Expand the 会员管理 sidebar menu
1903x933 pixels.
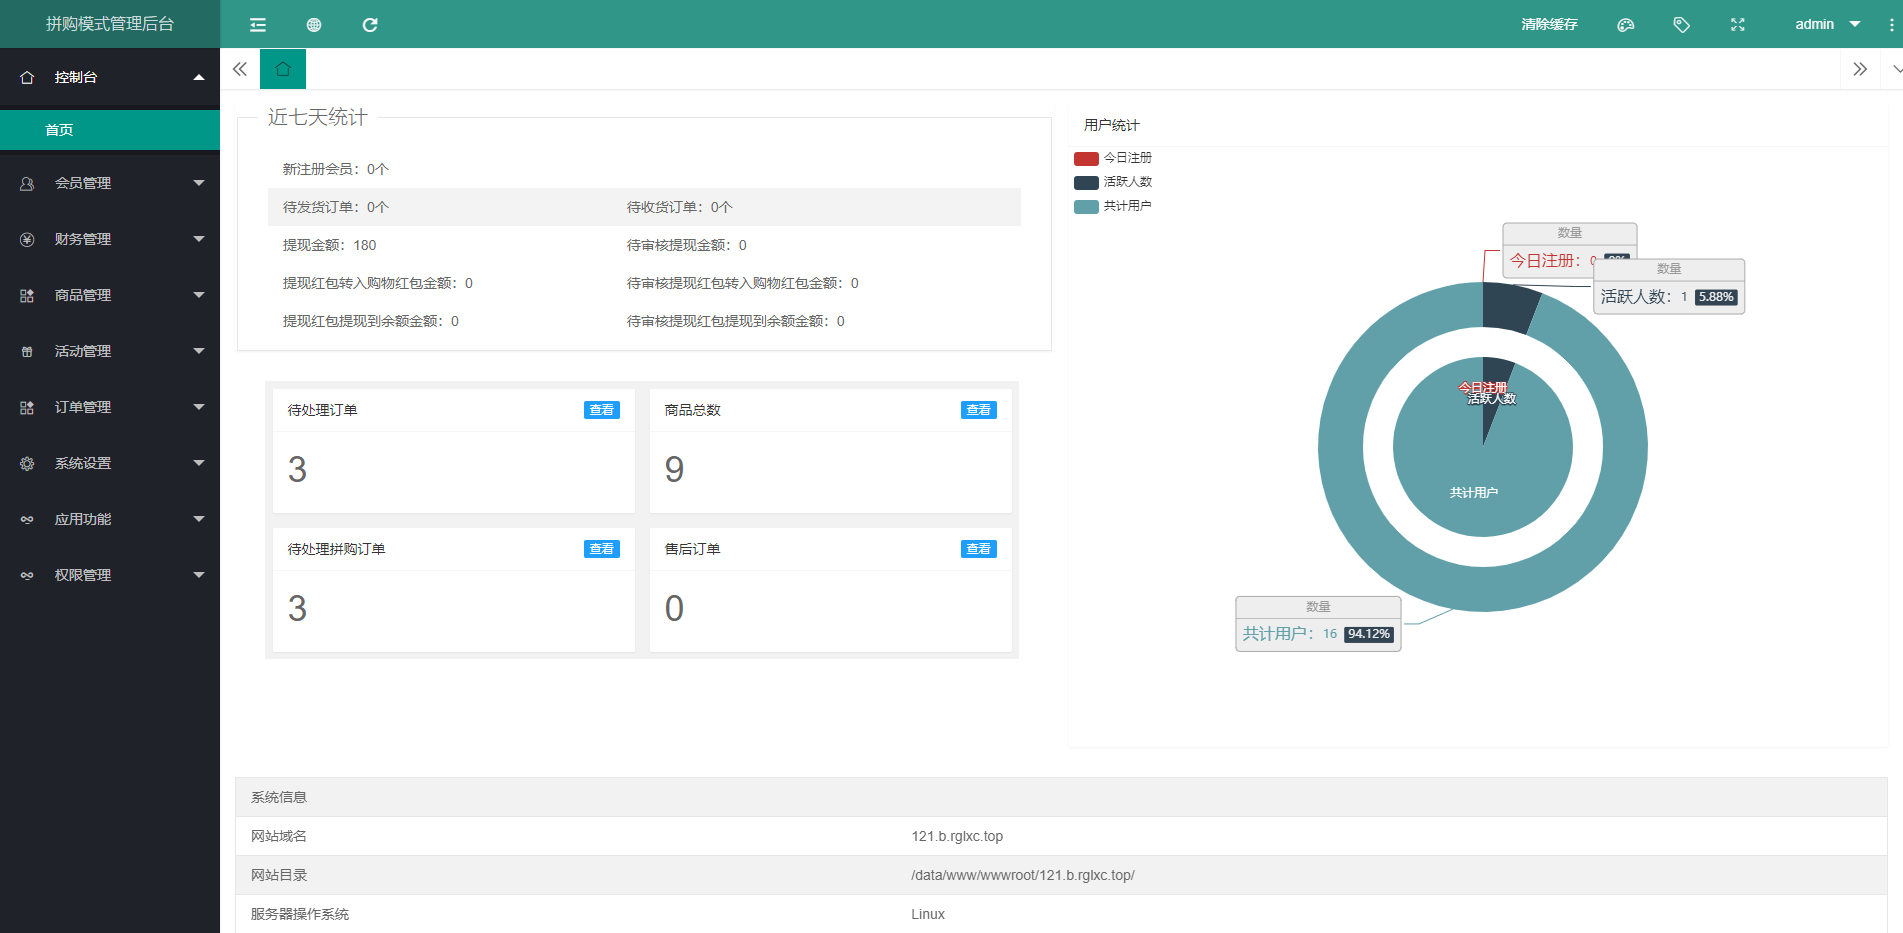(110, 183)
